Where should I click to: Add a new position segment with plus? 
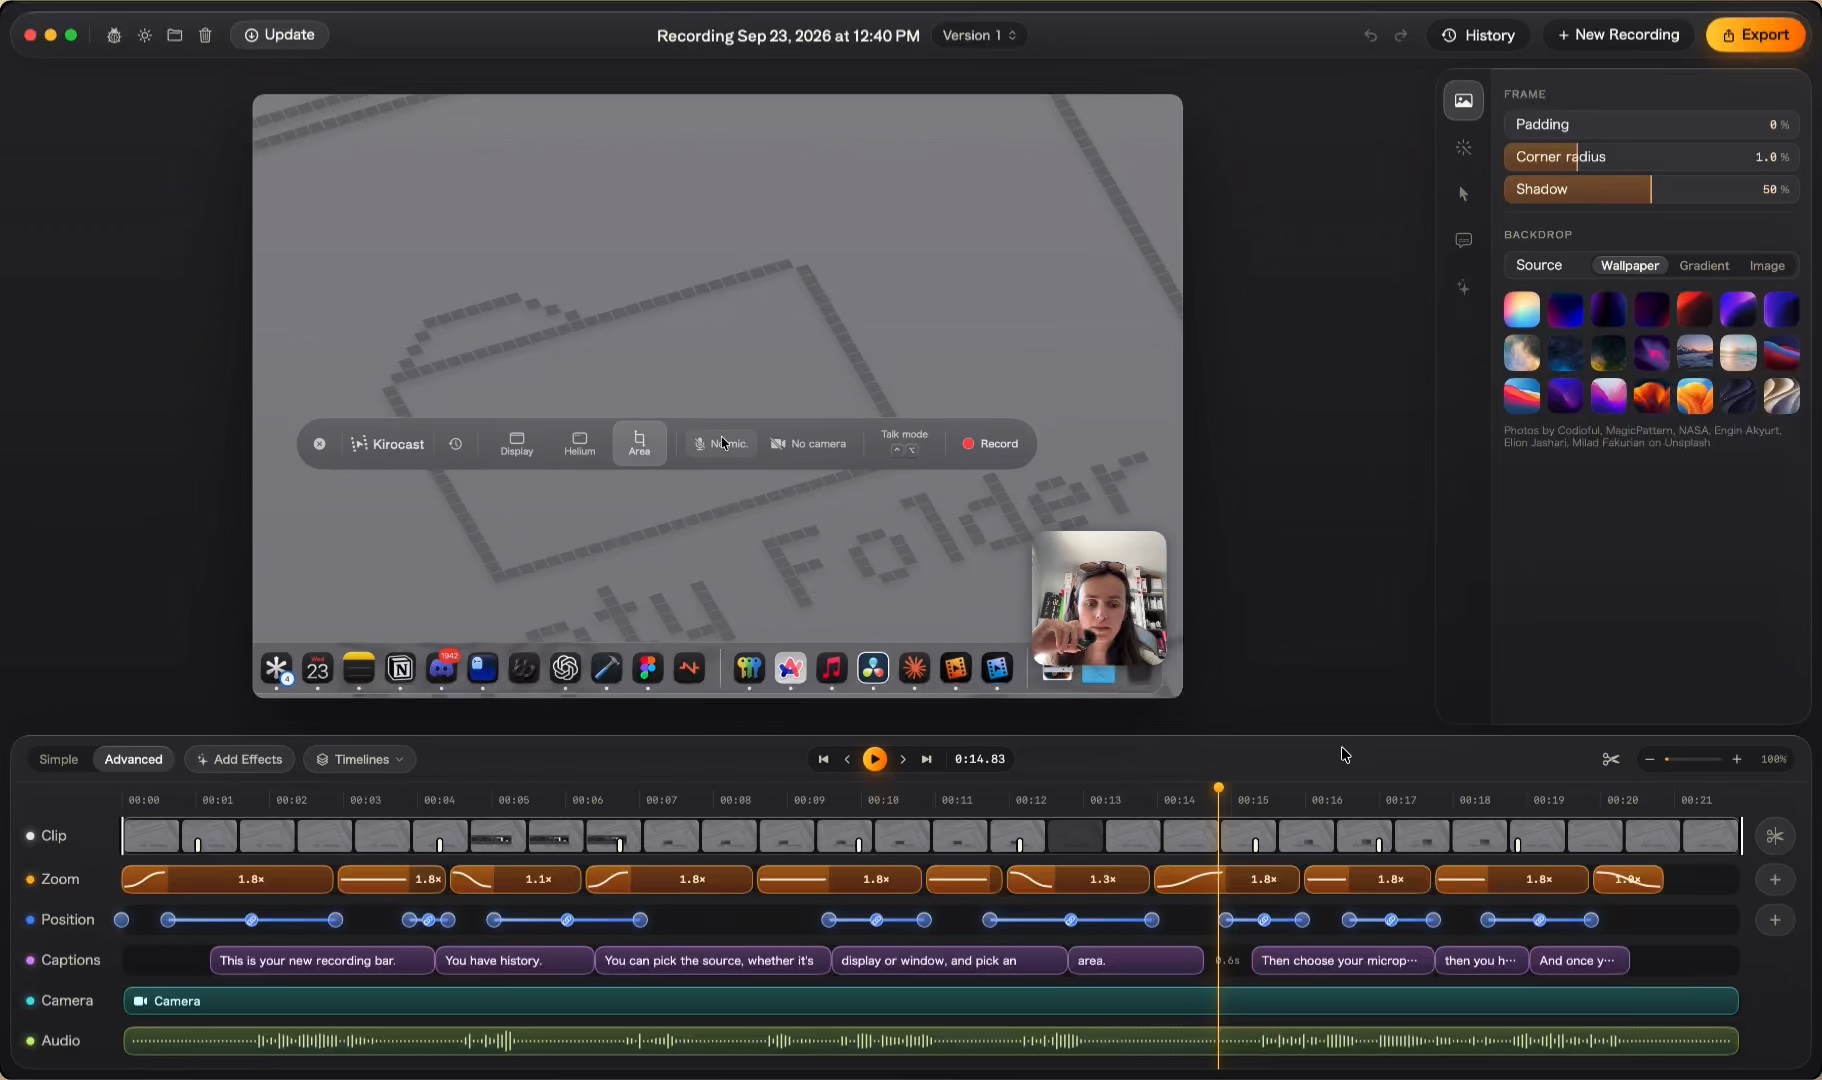1775,920
